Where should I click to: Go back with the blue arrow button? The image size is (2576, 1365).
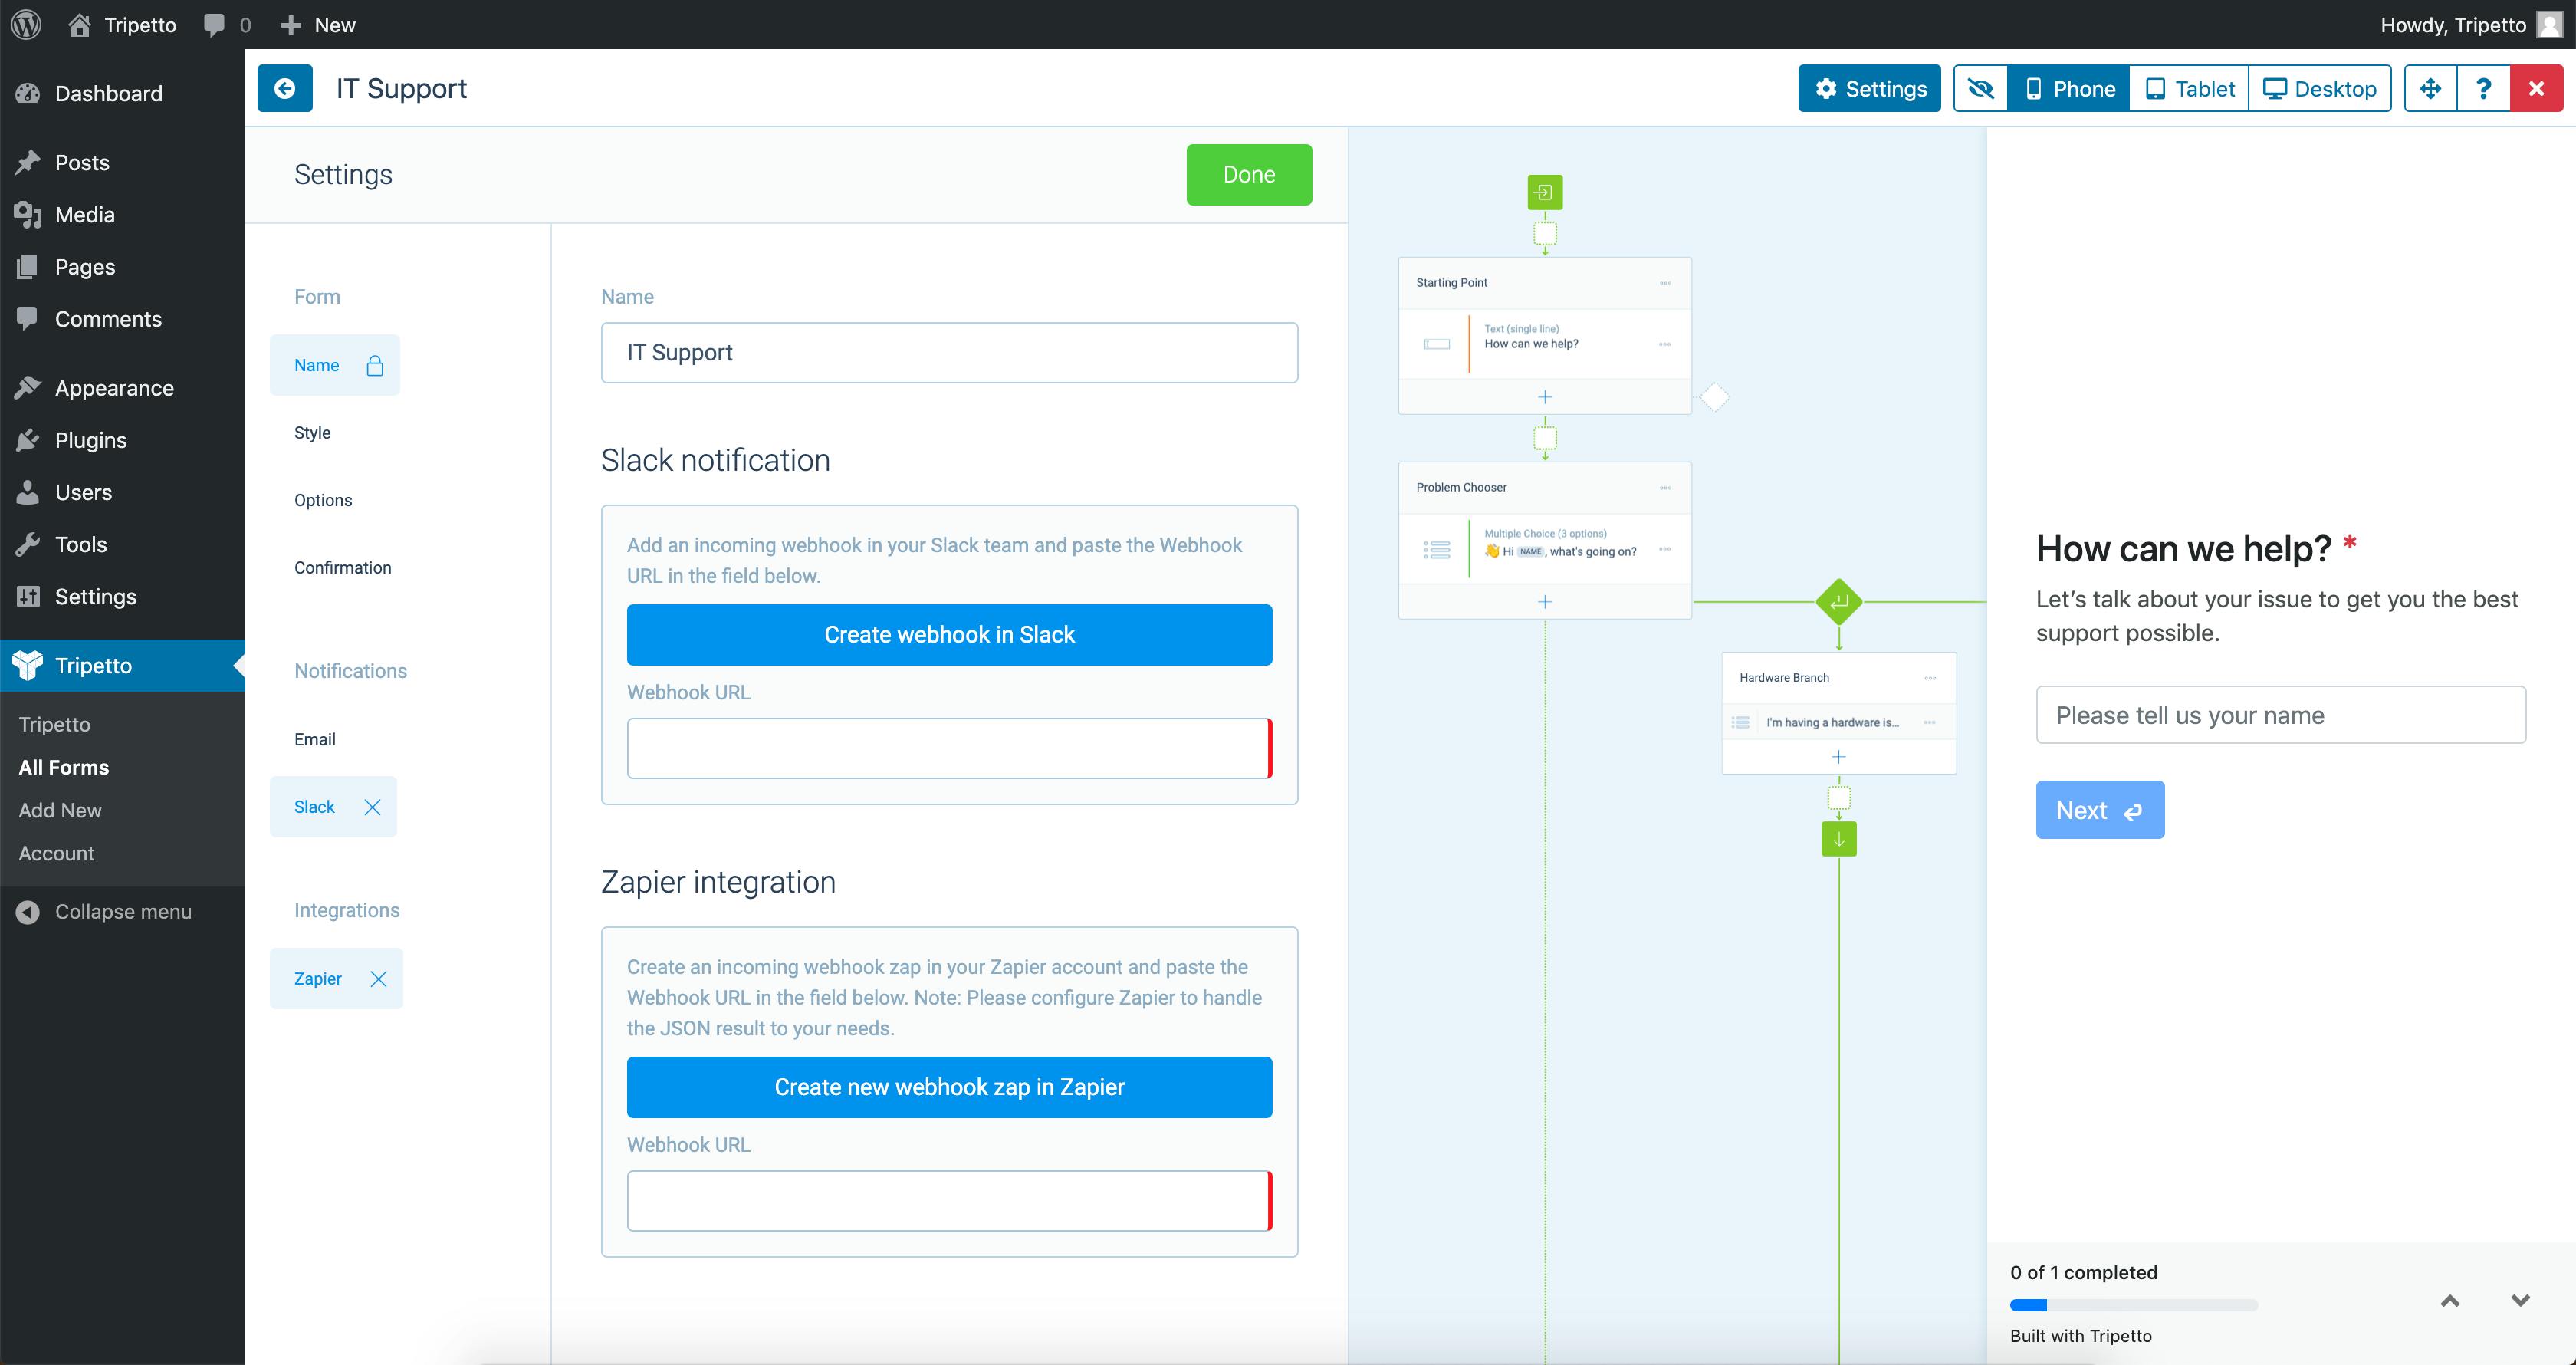pyautogui.click(x=285, y=88)
